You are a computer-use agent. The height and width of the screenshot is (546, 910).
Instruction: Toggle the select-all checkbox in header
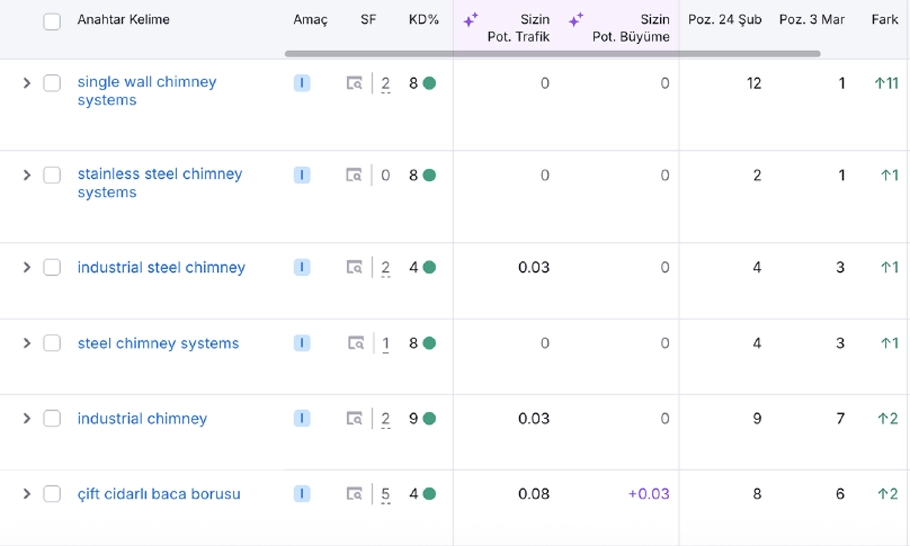52,21
